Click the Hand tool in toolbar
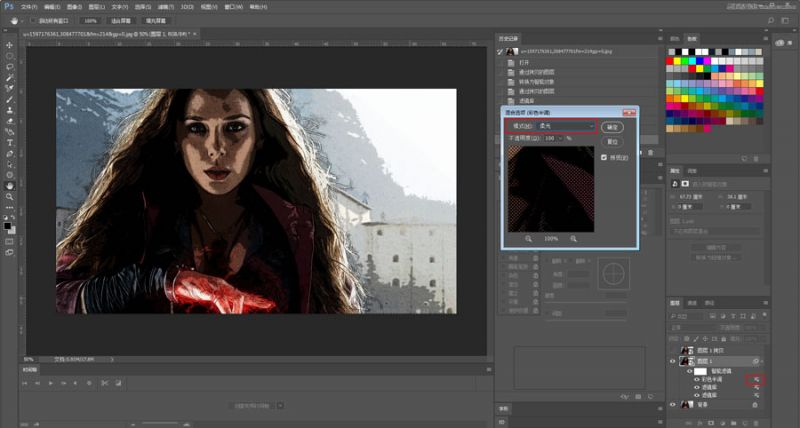 (10, 186)
